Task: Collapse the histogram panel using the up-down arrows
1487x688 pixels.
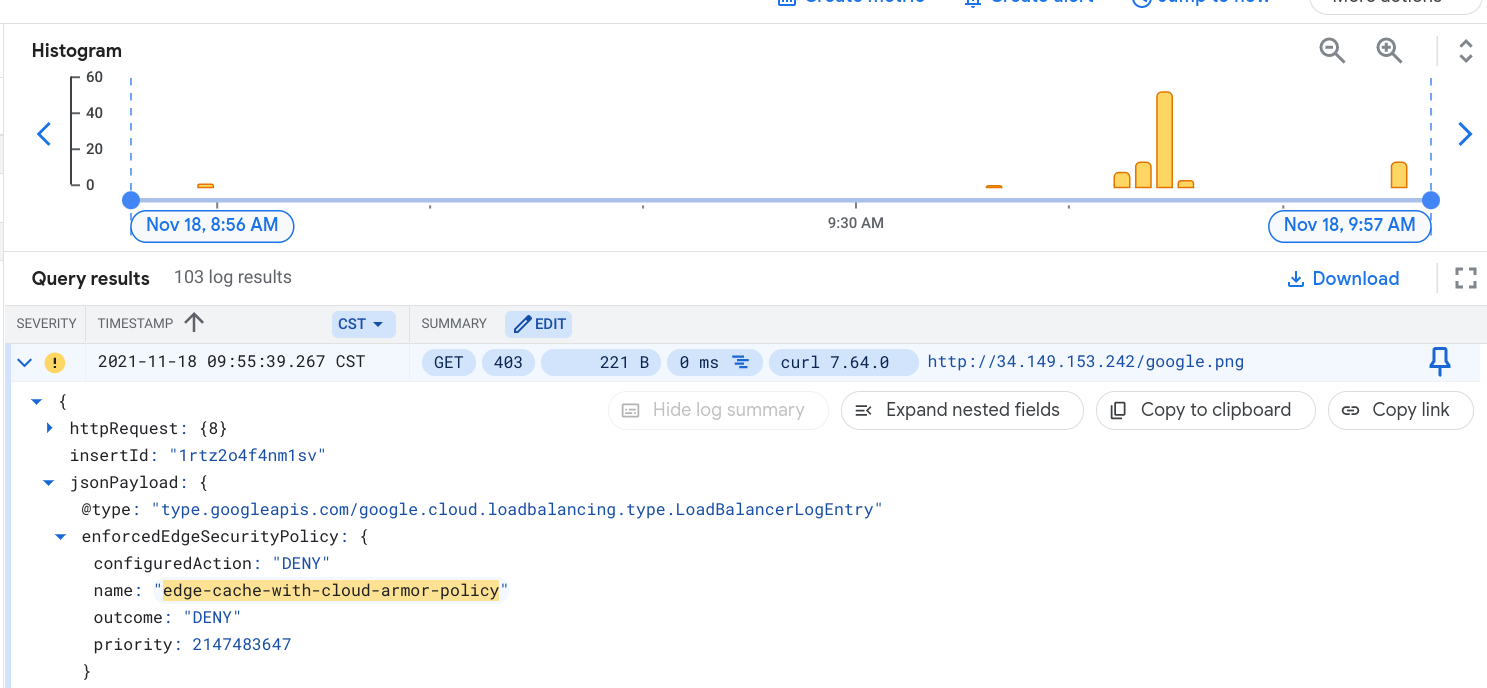Action: click(1465, 51)
